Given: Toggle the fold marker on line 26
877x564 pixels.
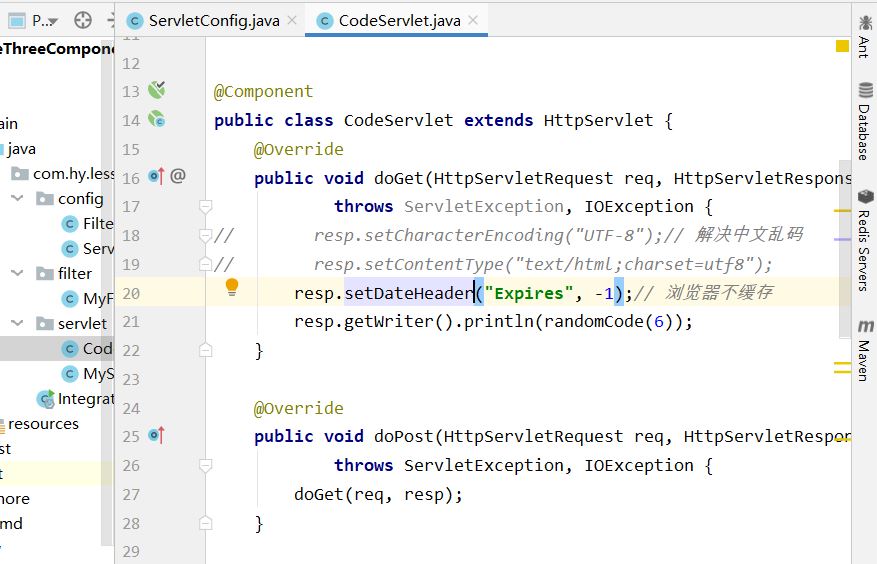Looking at the screenshot, I should (x=205, y=466).
